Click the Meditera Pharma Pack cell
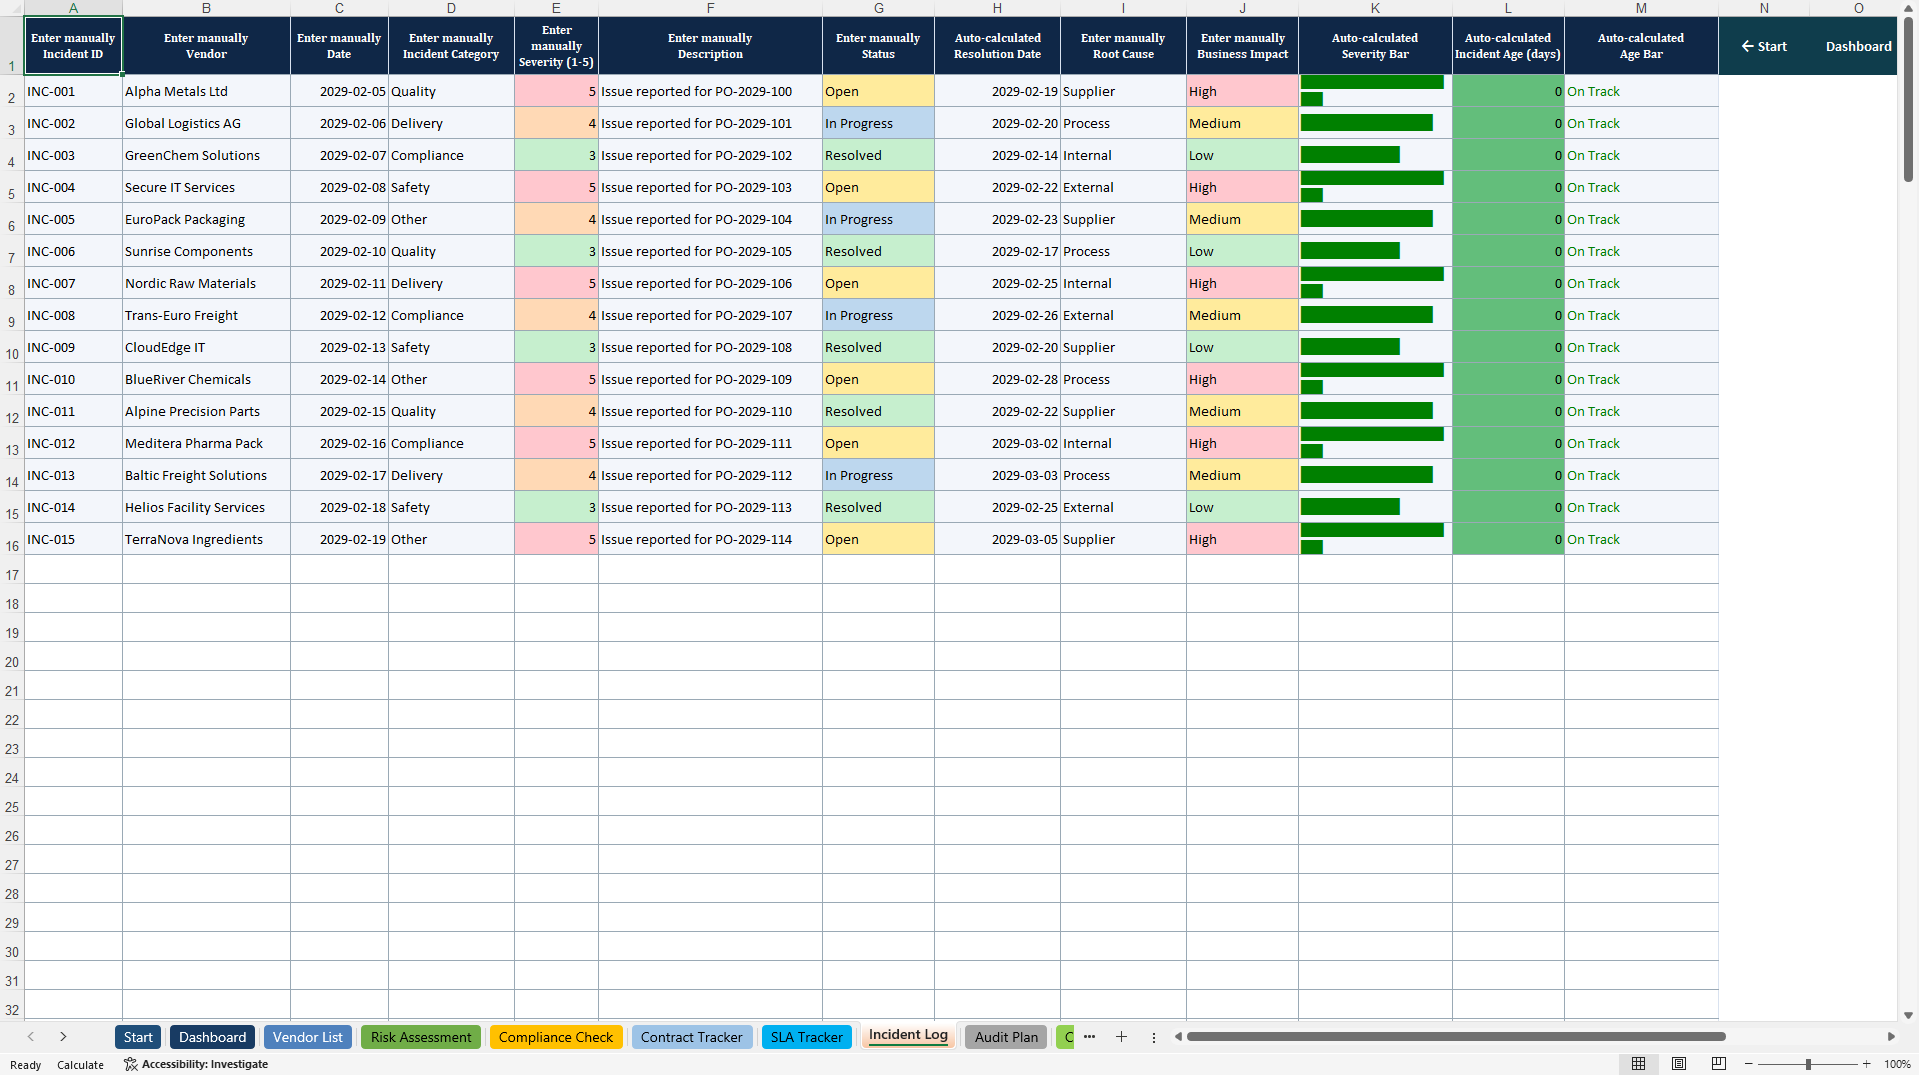Screen dimensions: 1919x1075 coord(206,443)
